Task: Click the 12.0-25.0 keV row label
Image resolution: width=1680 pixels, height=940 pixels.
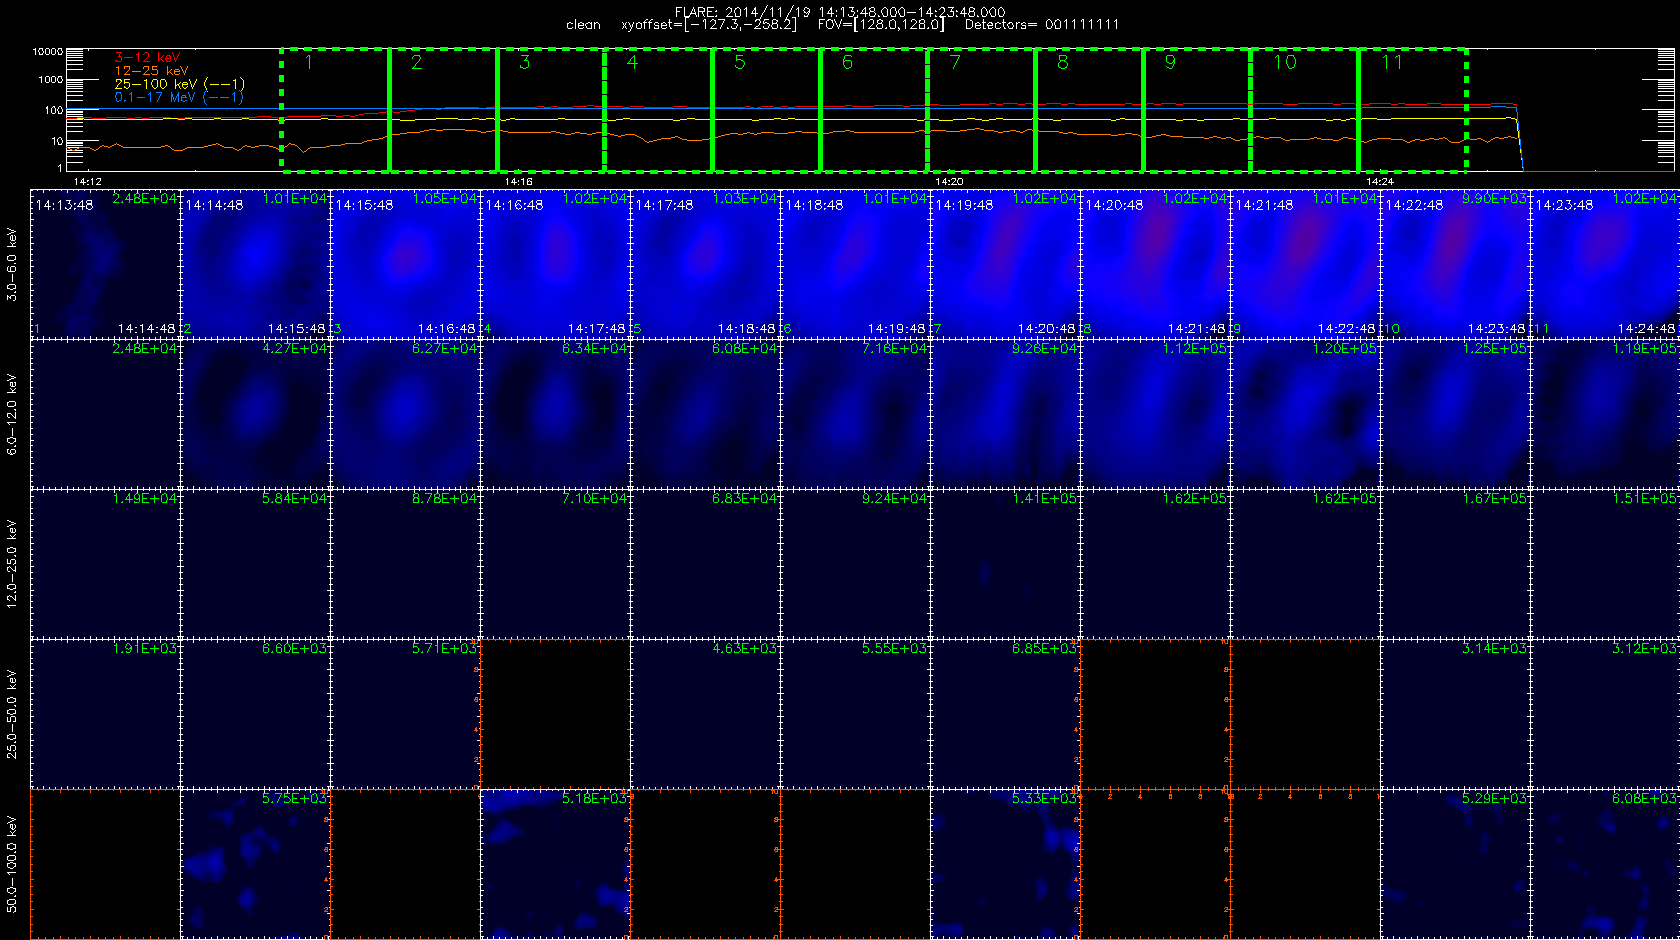Action: (x=12, y=564)
